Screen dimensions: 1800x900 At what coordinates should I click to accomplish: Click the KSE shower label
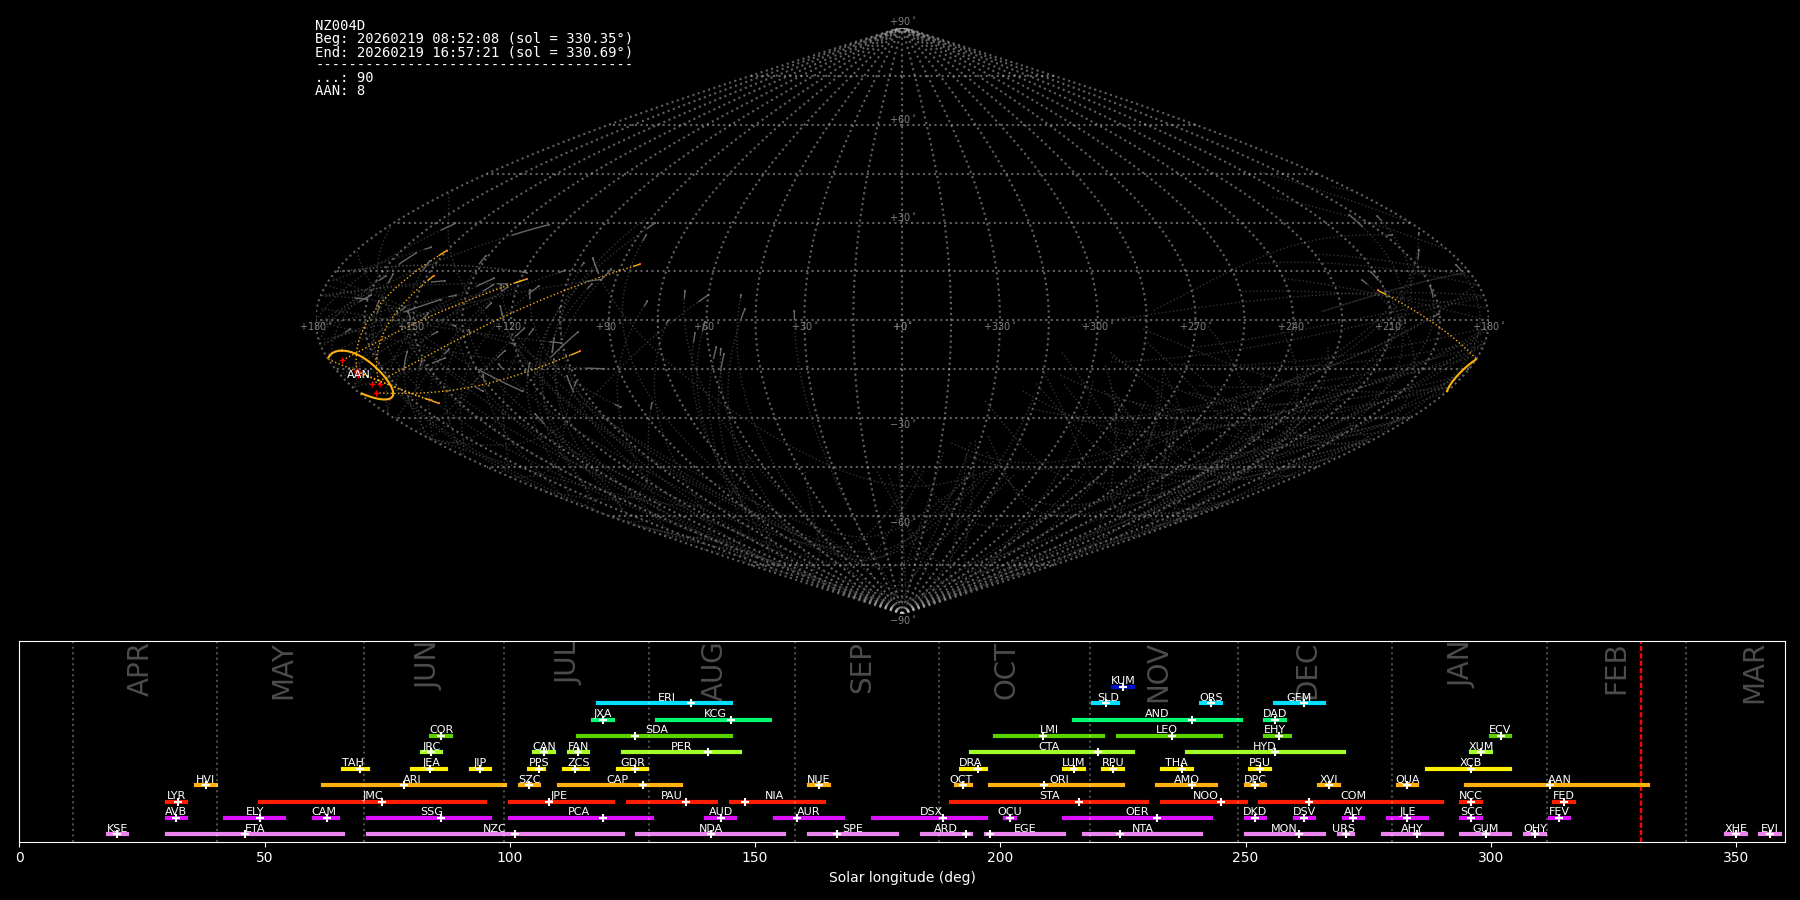tap(117, 829)
